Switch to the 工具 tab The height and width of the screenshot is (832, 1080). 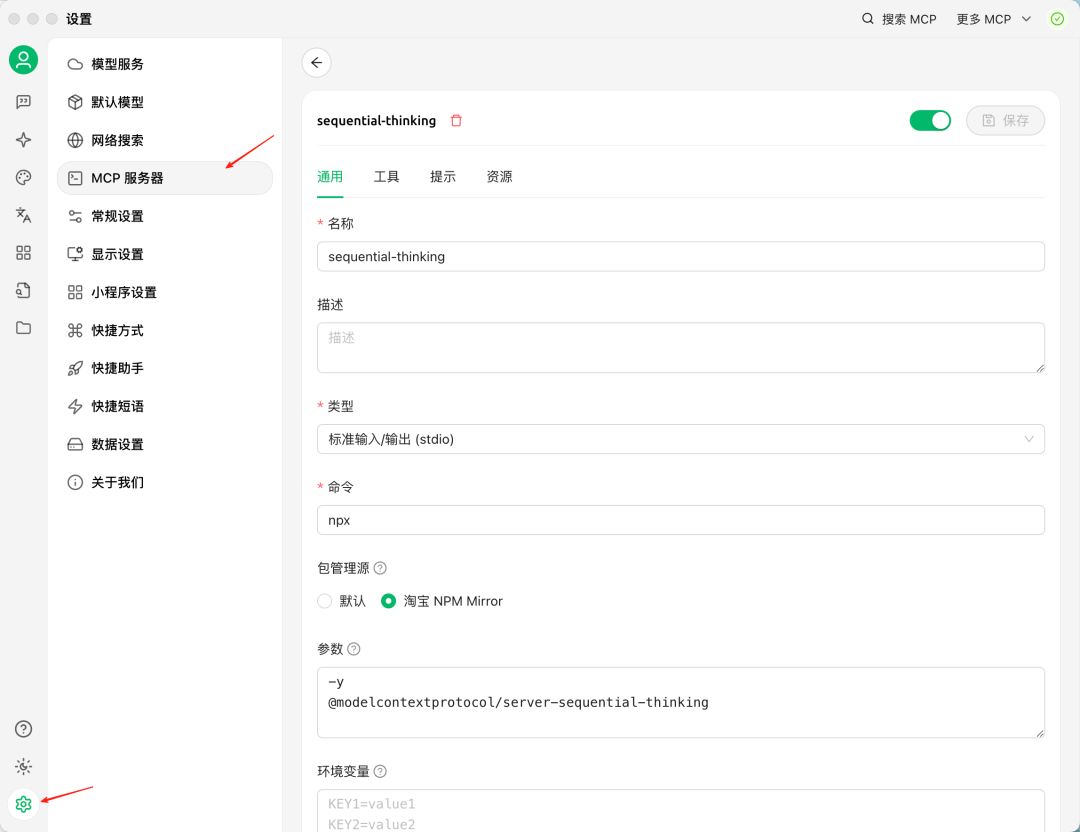click(x=386, y=177)
